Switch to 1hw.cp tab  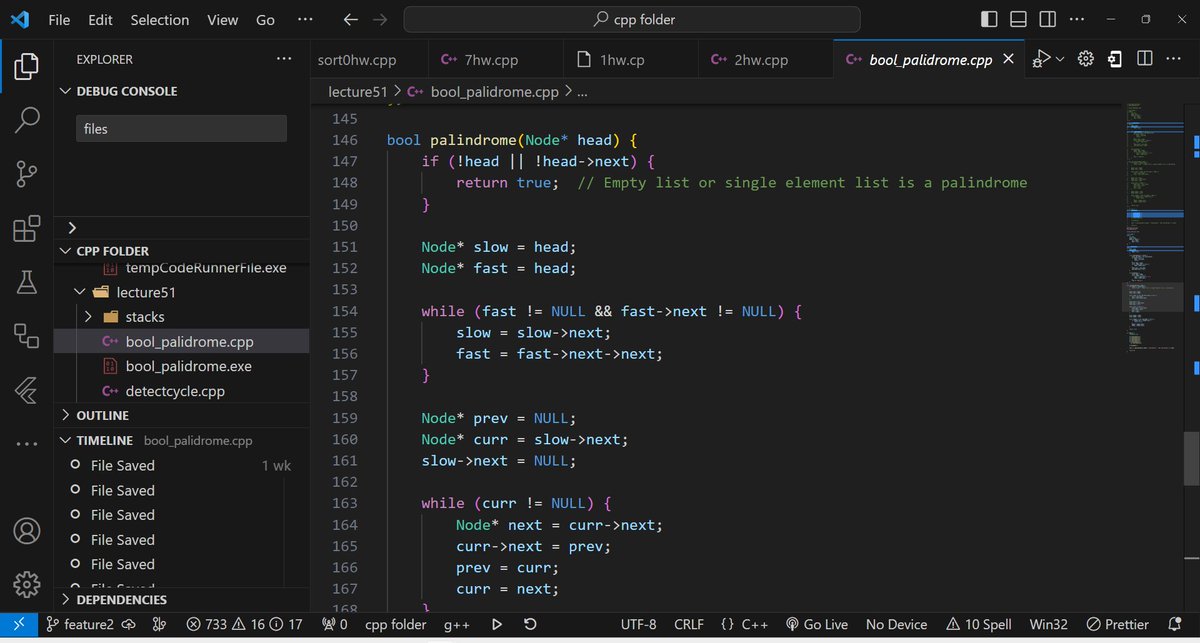(x=630, y=60)
